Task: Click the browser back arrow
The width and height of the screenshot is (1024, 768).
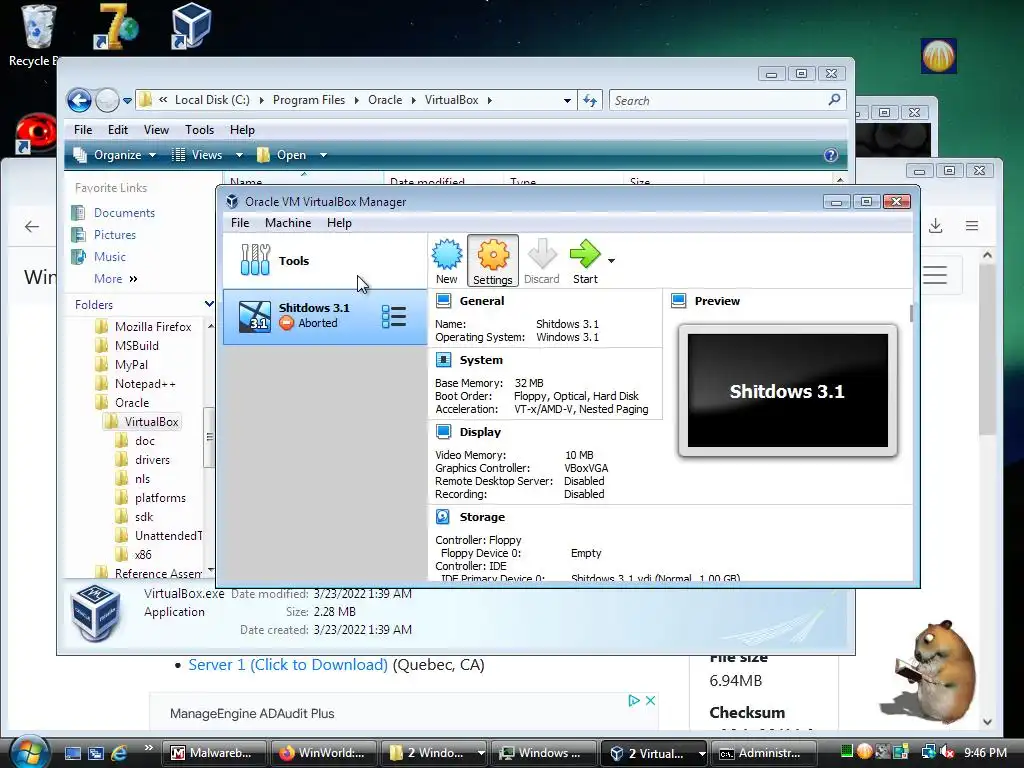Action: point(31,227)
